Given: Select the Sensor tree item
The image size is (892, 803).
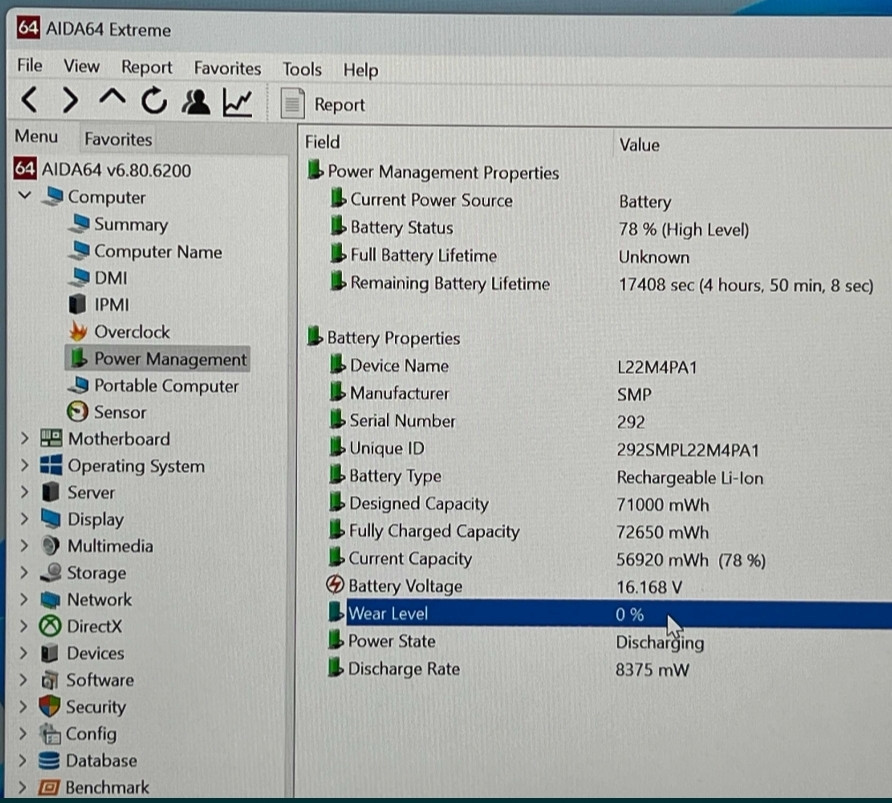Looking at the screenshot, I should click(119, 412).
